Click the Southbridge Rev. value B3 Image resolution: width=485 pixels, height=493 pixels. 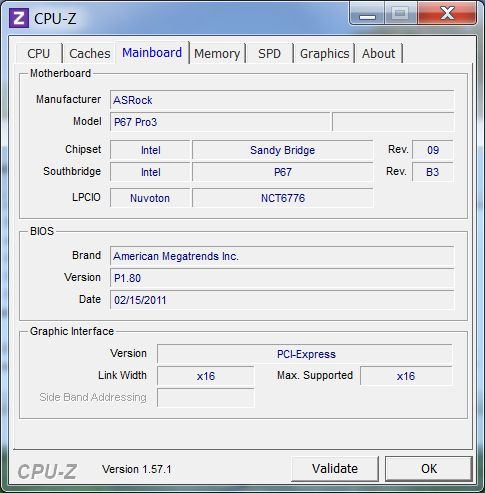tap(433, 172)
